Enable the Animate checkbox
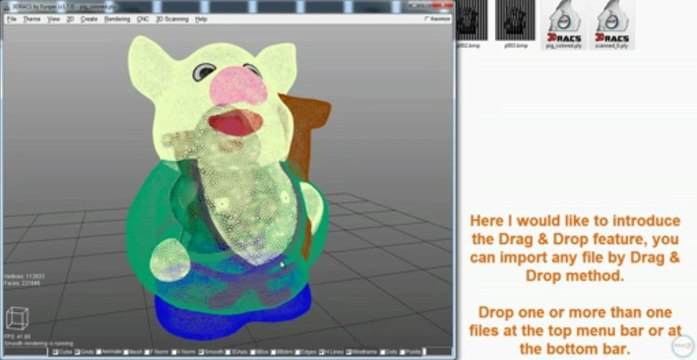Viewport: 697px width, 360px height. click(x=99, y=352)
